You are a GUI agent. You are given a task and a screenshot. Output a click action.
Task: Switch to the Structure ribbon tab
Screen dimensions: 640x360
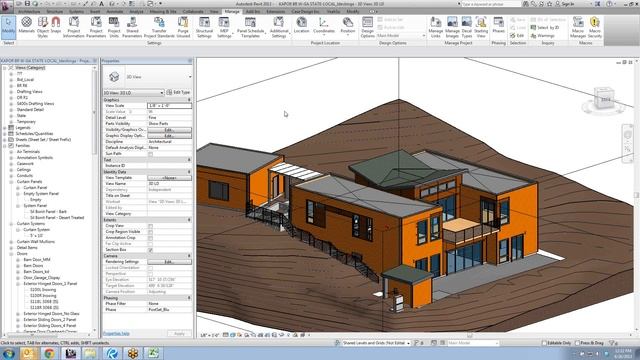click(x=55, y=11)
